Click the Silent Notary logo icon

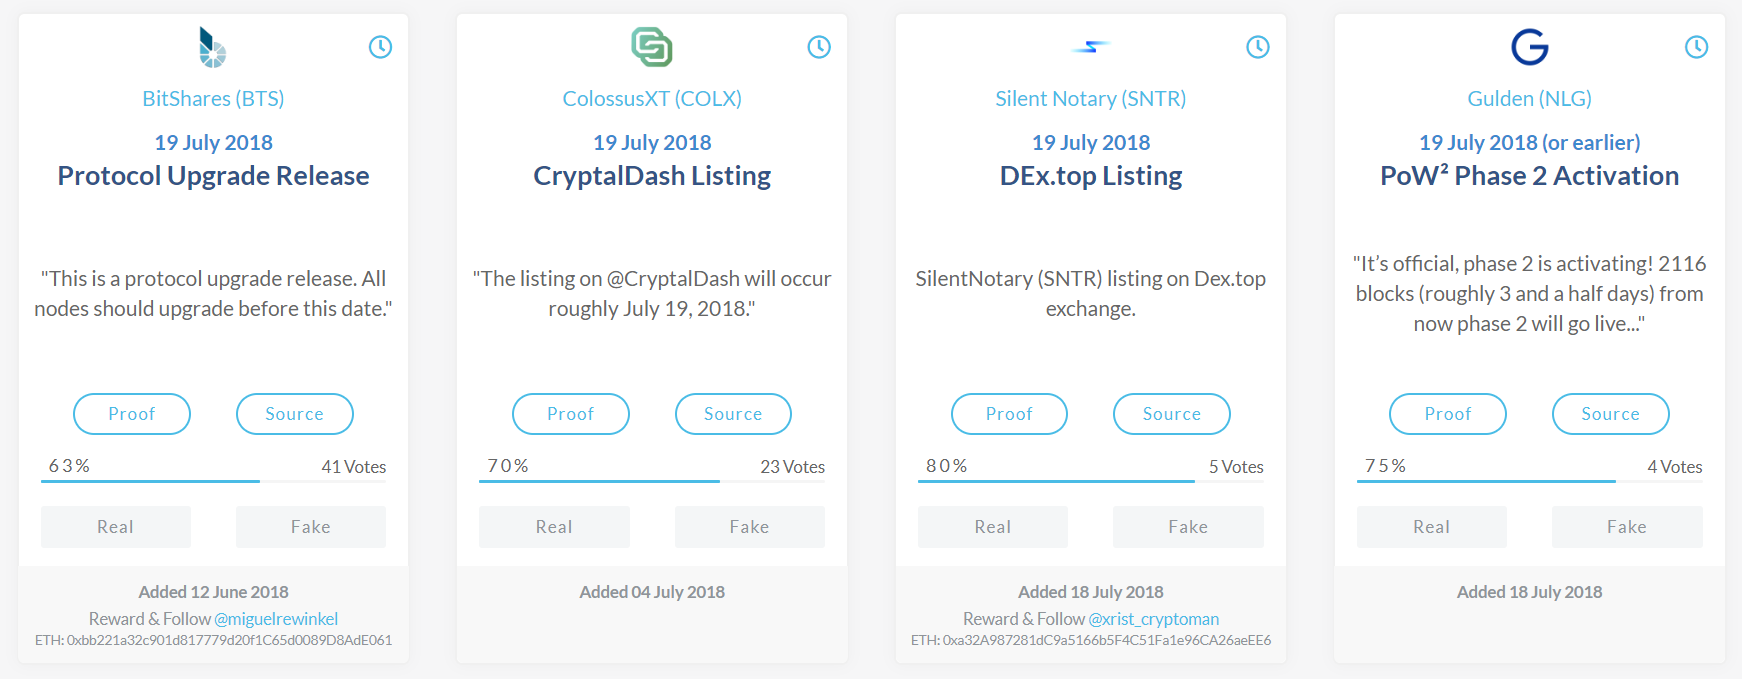1090,47
